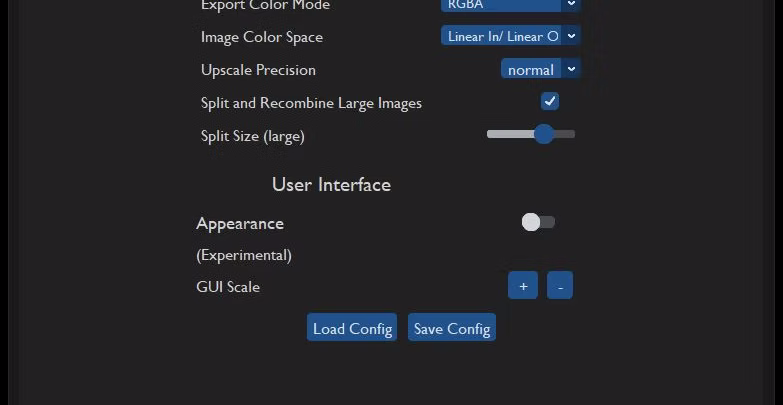Uncheck Split and Recombine Large Images

(x=550, y=101)
